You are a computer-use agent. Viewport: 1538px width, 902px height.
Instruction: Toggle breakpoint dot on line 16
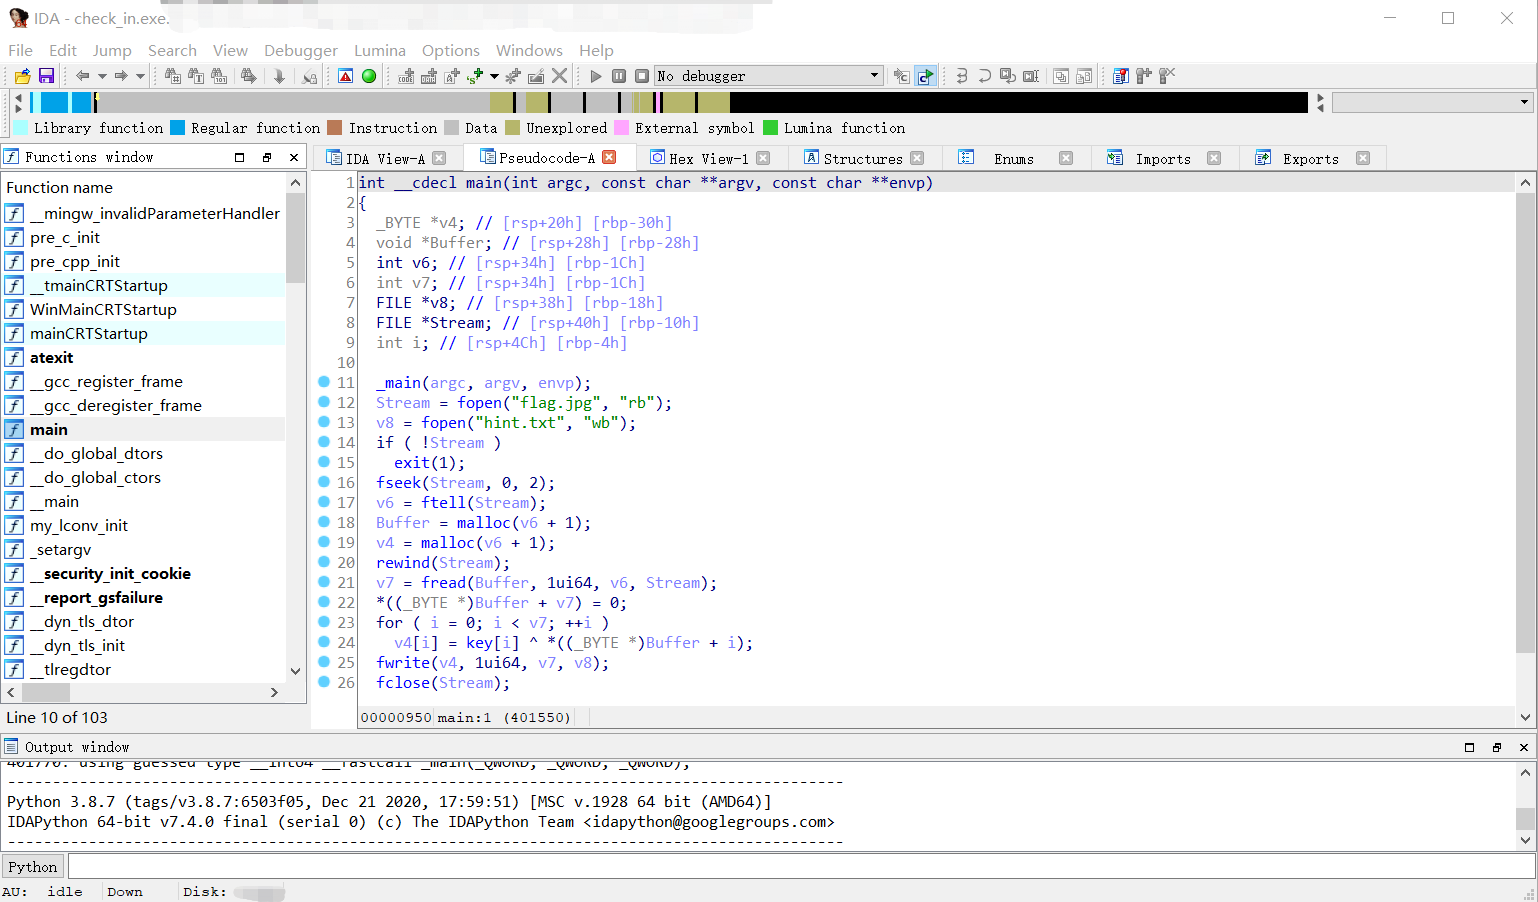[x=324, y=482]
